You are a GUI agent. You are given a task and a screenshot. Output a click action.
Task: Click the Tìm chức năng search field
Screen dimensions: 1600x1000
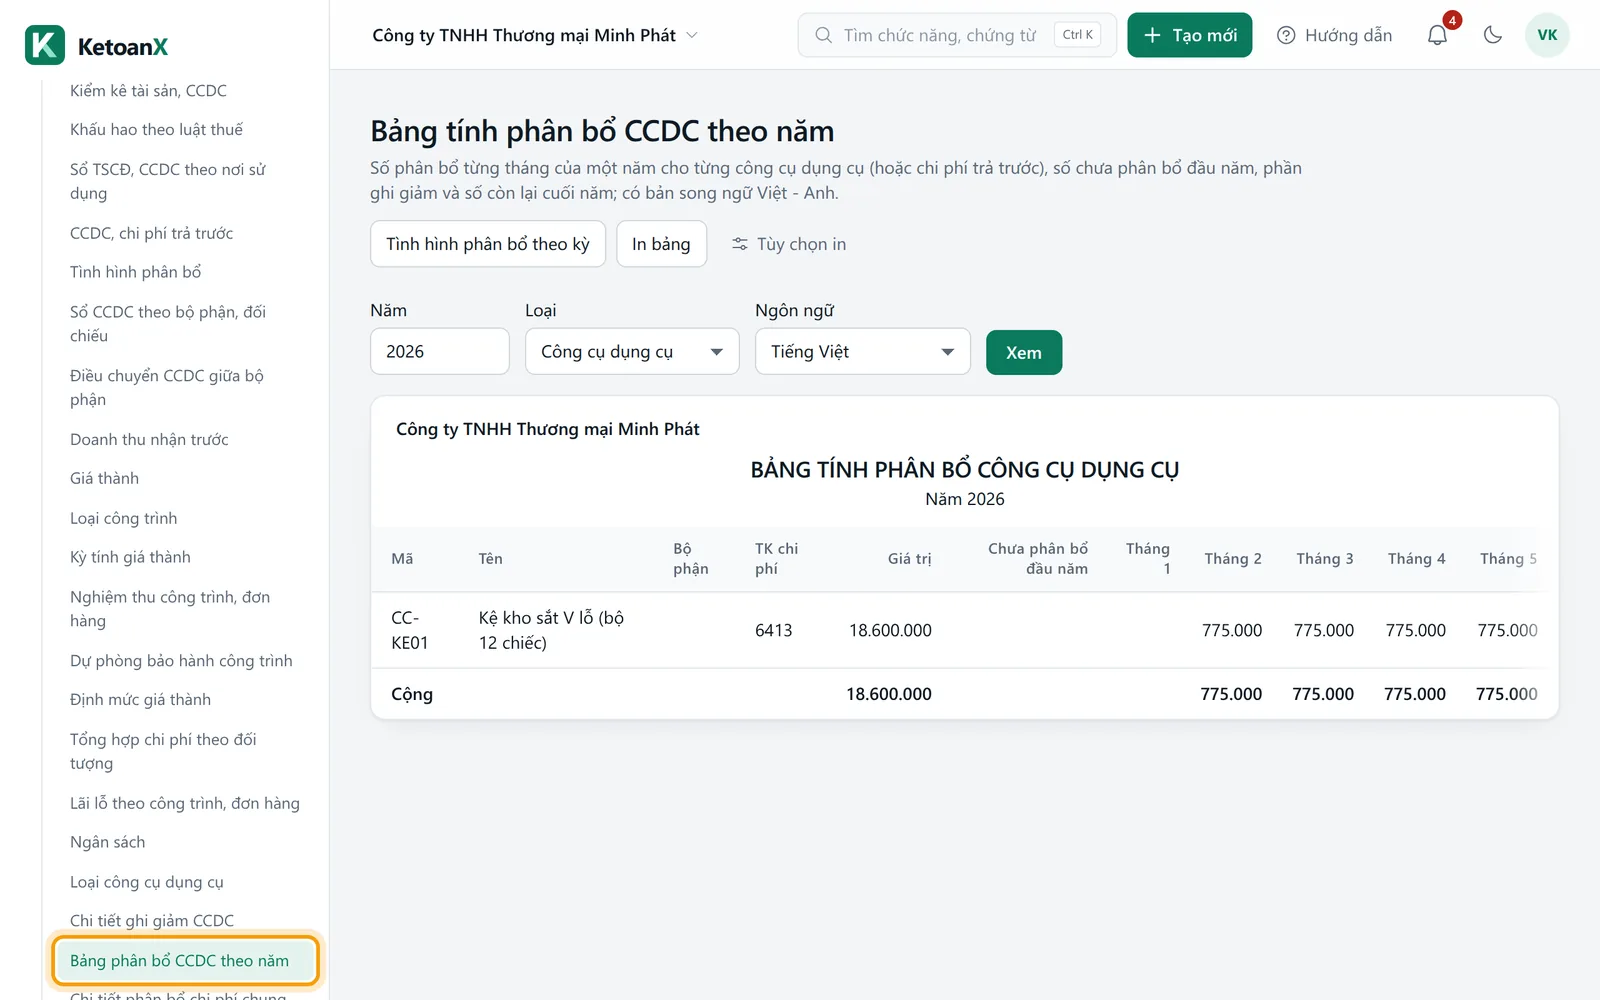coord(957,35)
